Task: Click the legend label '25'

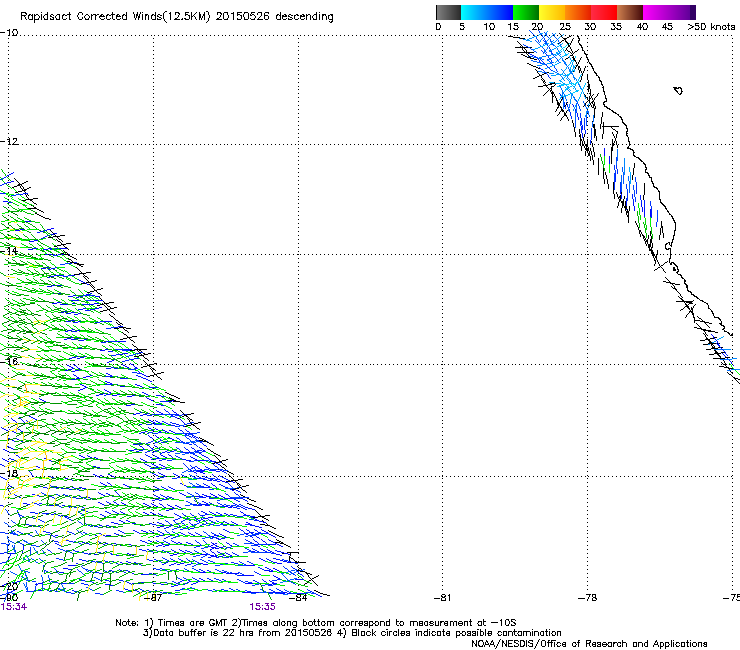Action: (x=565, y=27)
